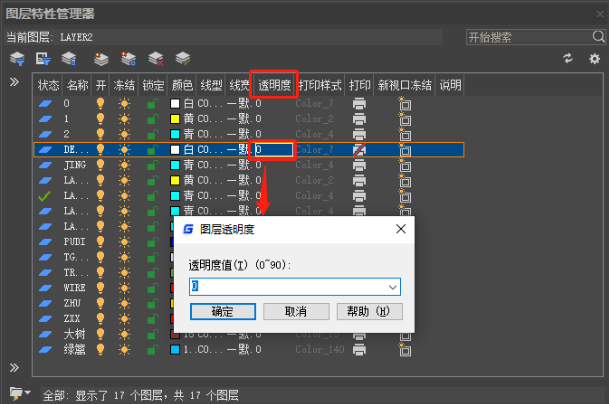Open the transparency value dropdown arrow

point(393,287)
